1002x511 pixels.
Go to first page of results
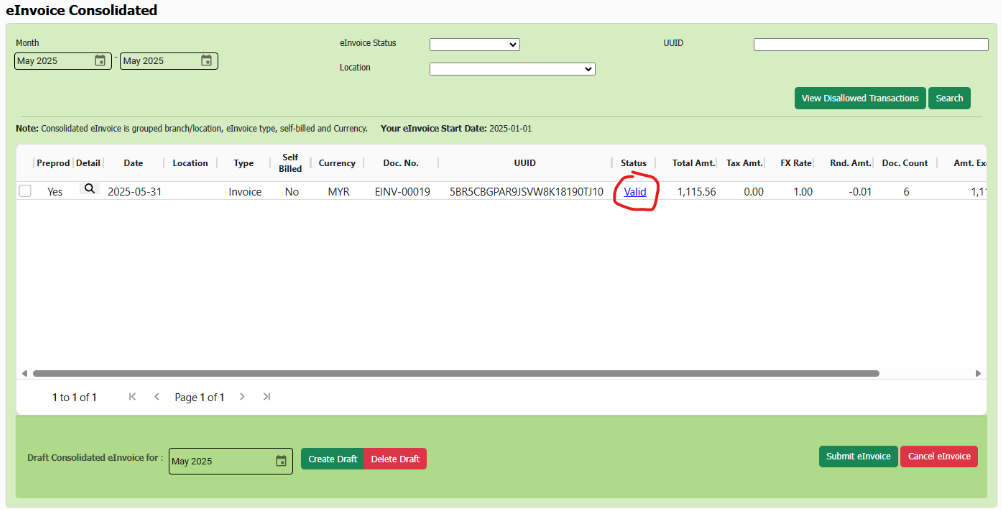pyautogui.click(x=133, y=397)
